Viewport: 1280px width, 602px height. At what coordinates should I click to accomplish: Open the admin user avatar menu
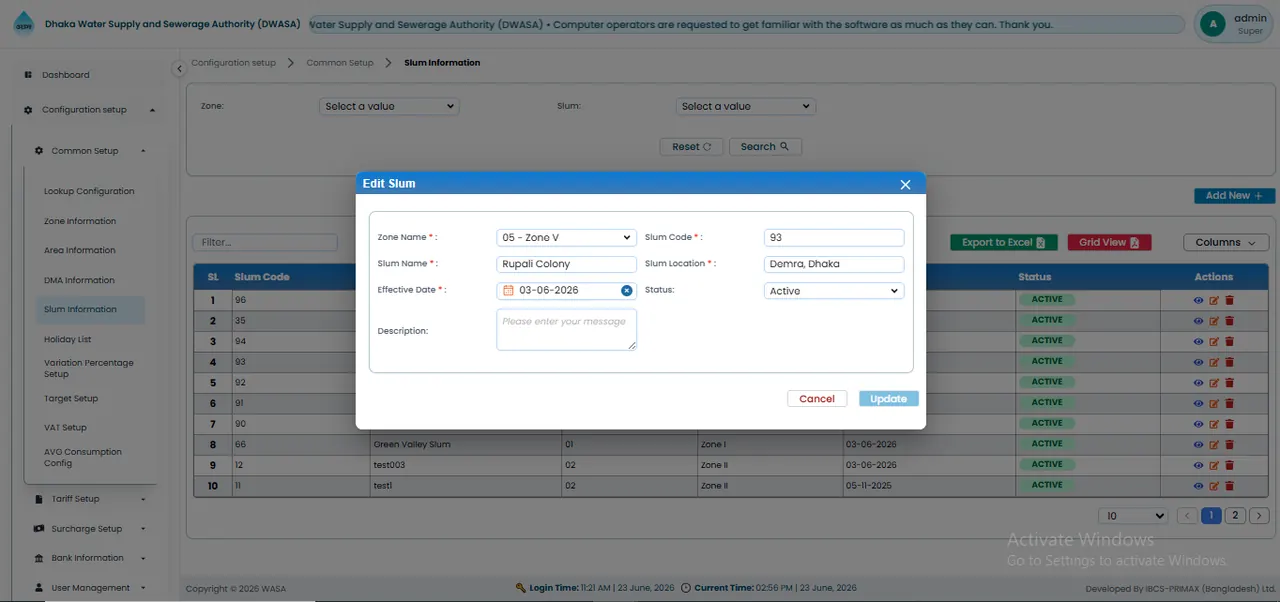point(1213,24)
